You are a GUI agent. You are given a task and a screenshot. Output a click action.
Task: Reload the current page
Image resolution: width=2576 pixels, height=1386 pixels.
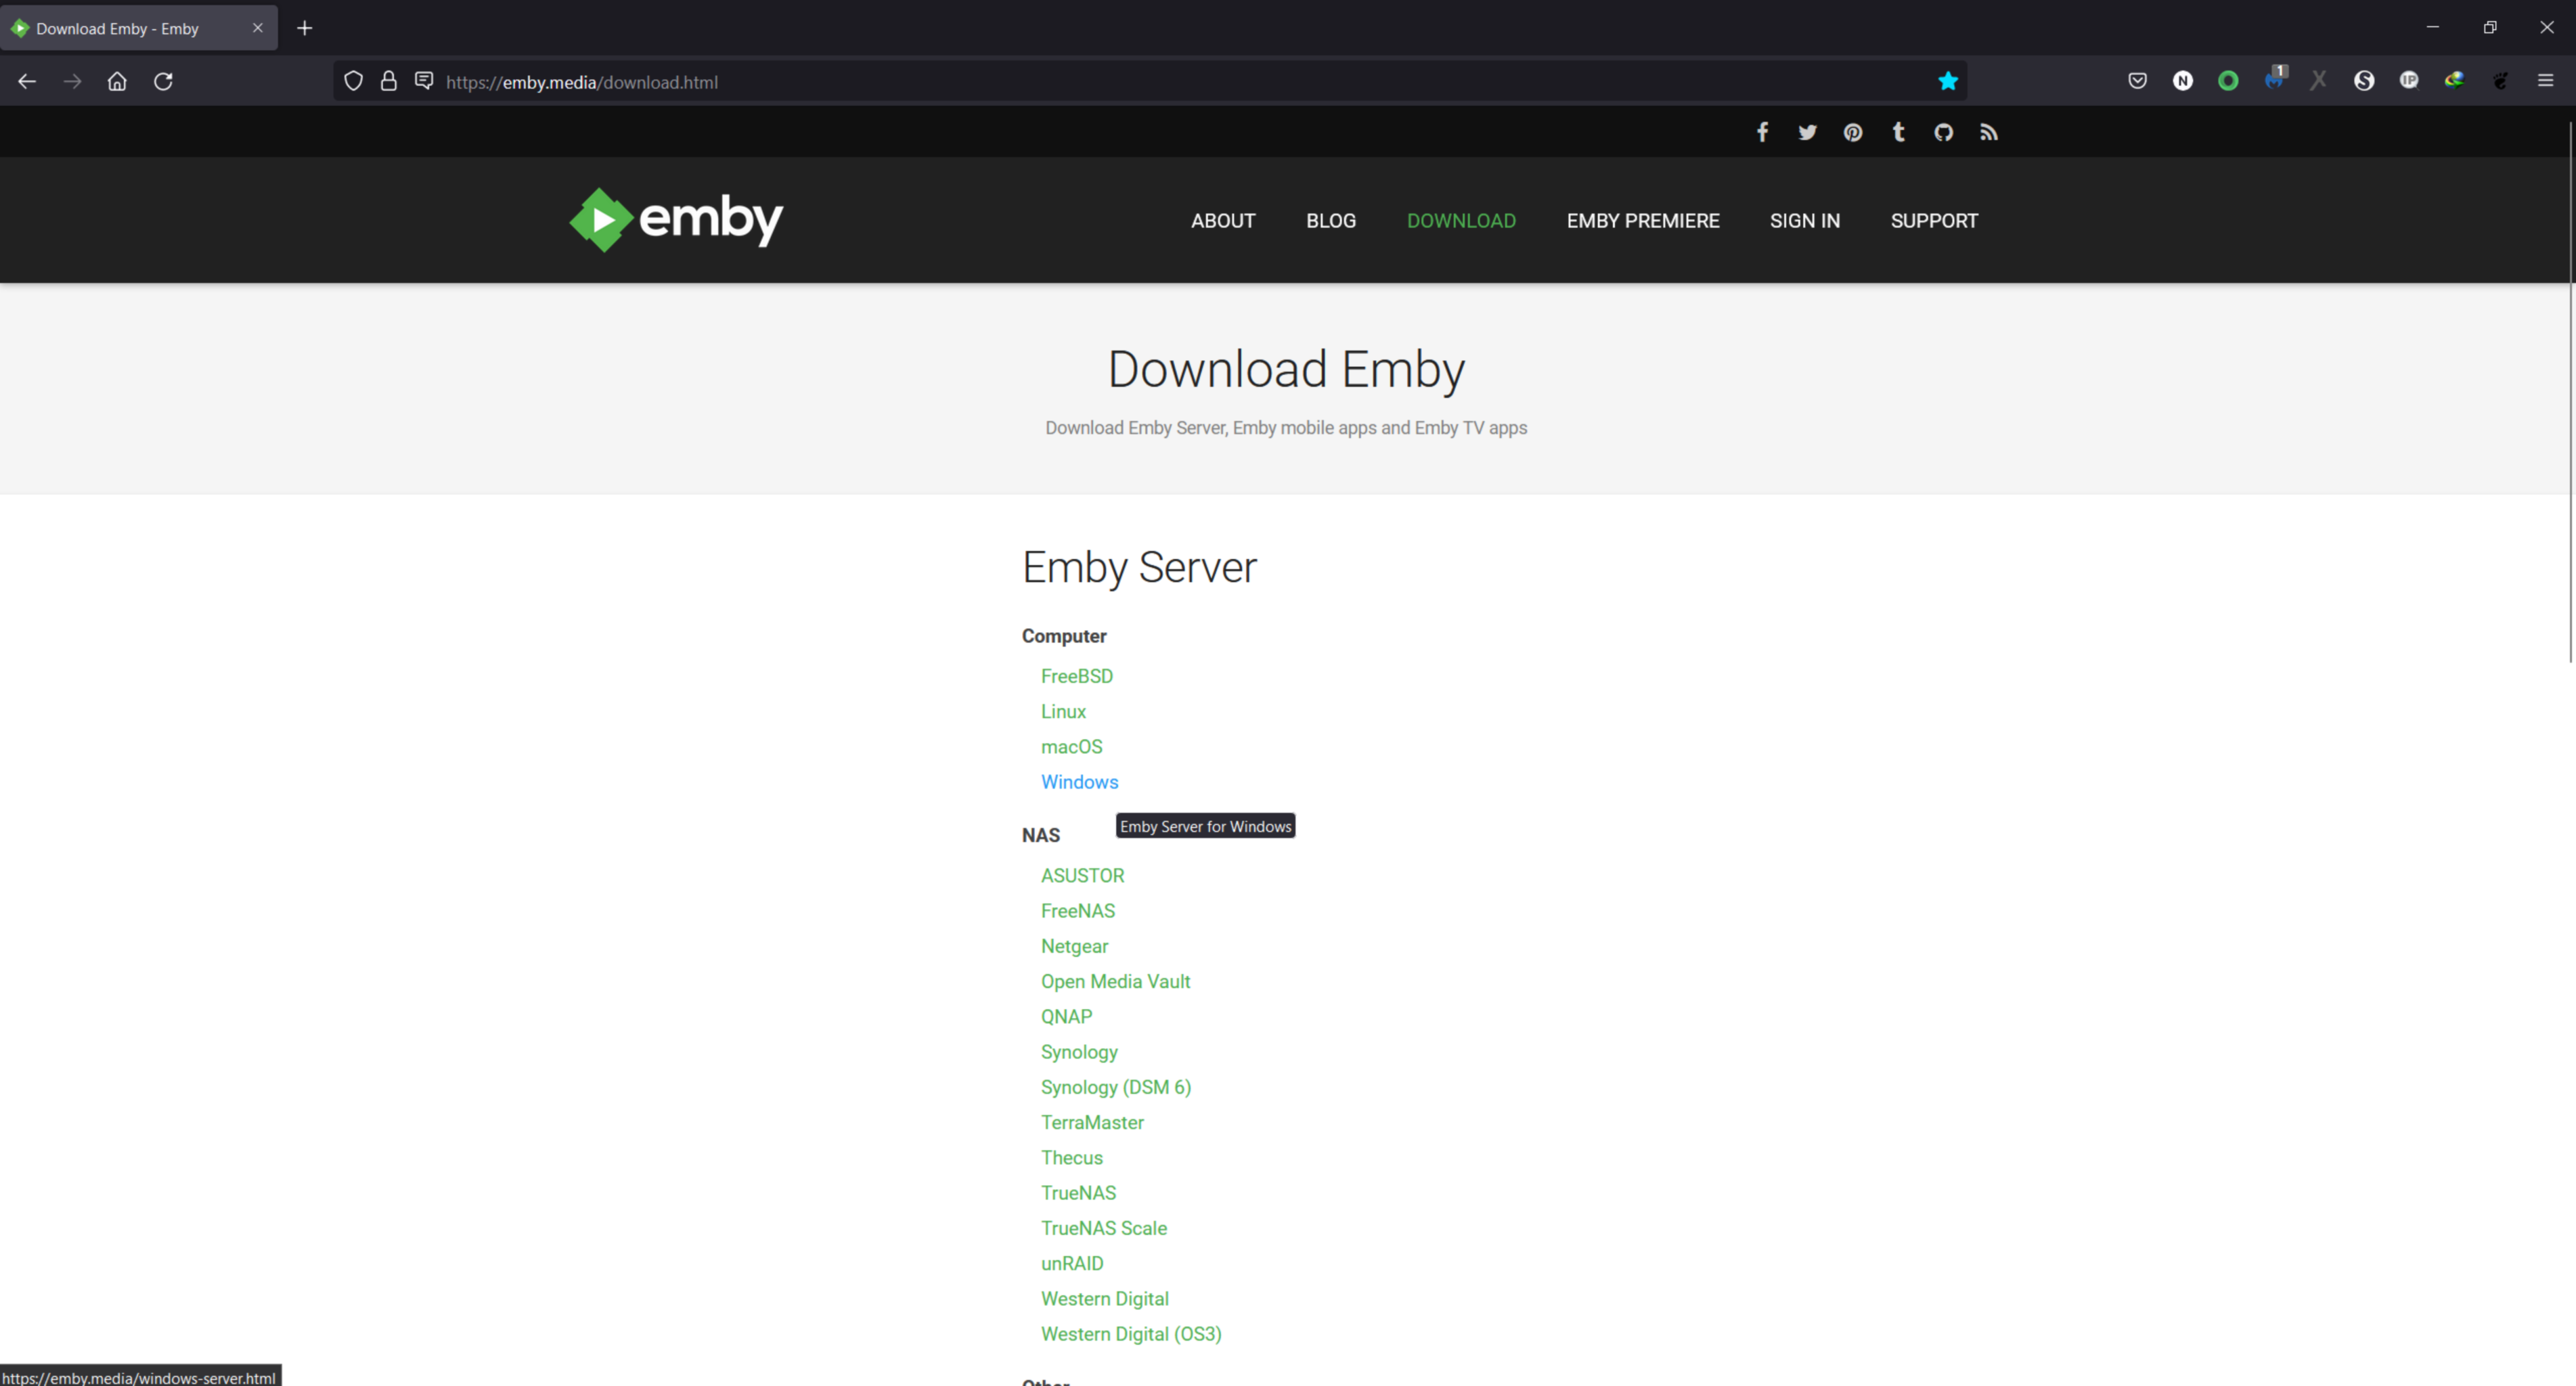(163, 81)
